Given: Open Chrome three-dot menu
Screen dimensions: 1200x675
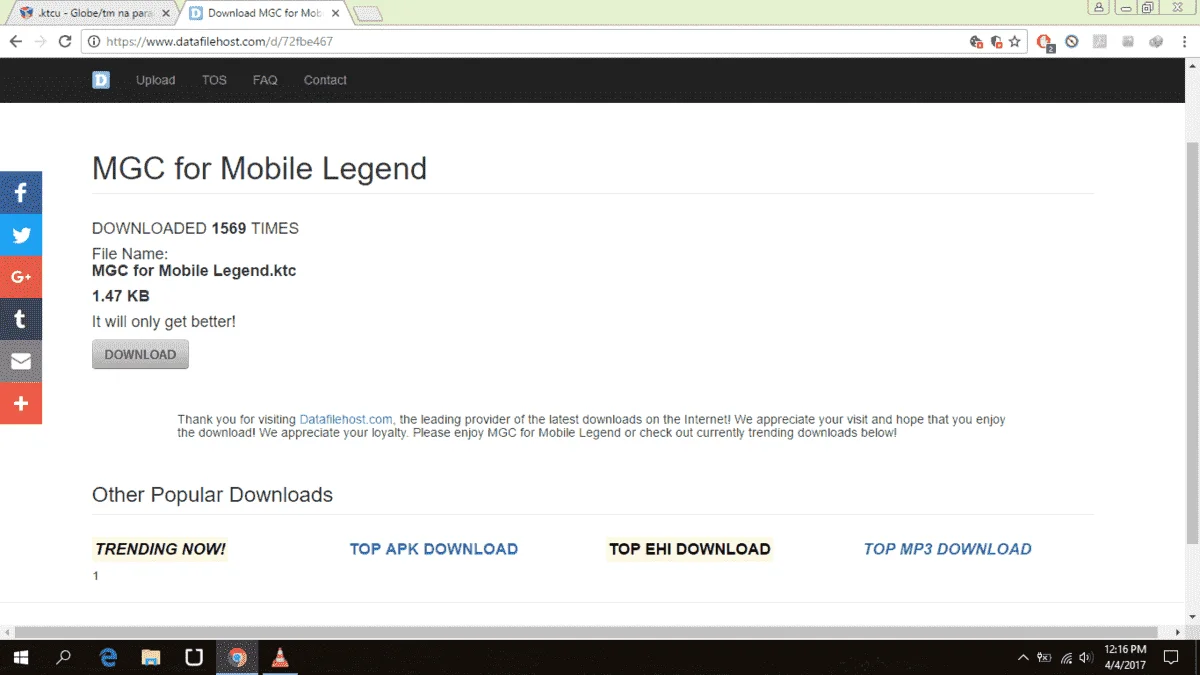Looking at the screenshot, I should (1185, 42).
